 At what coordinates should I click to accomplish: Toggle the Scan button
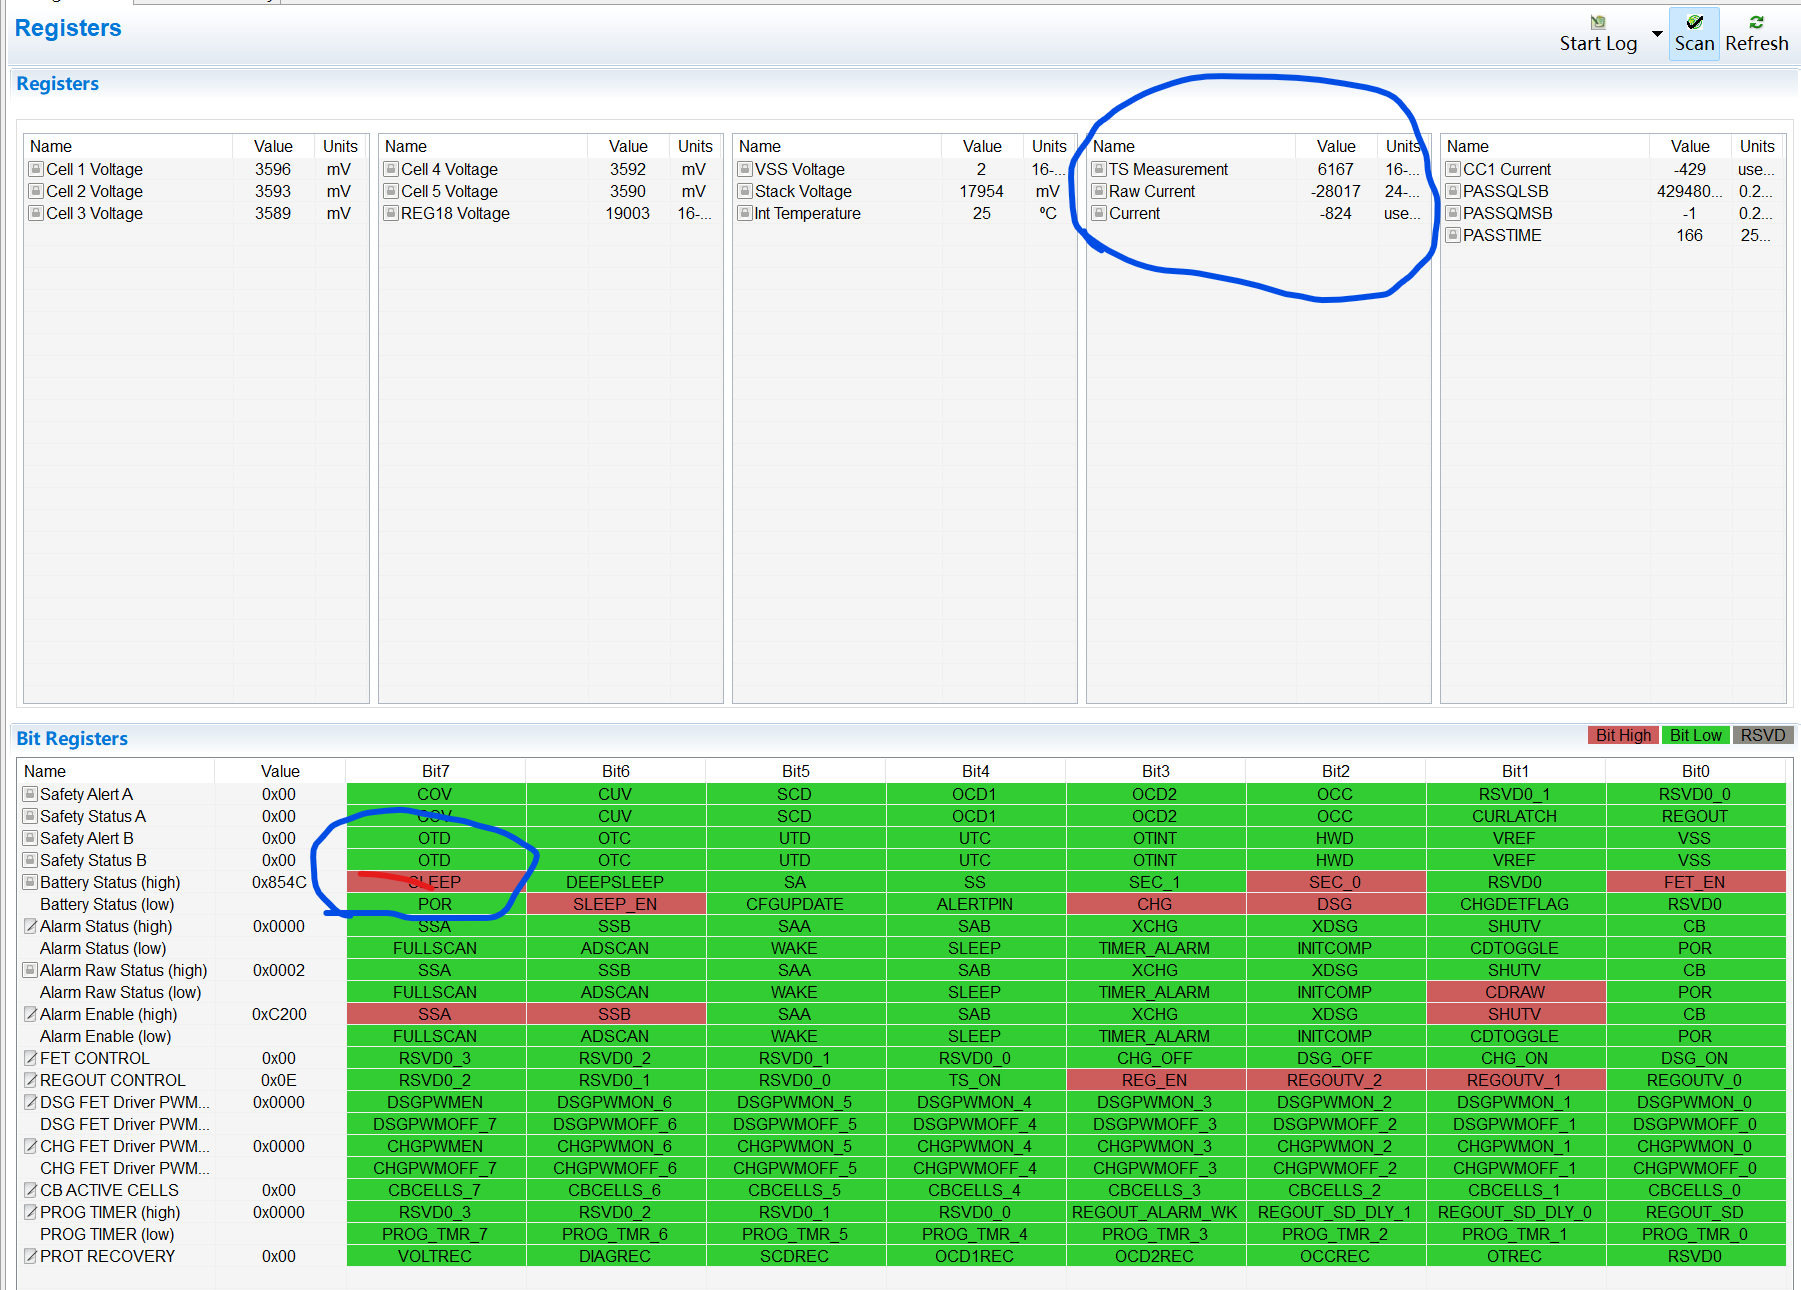coord(1694,34)
